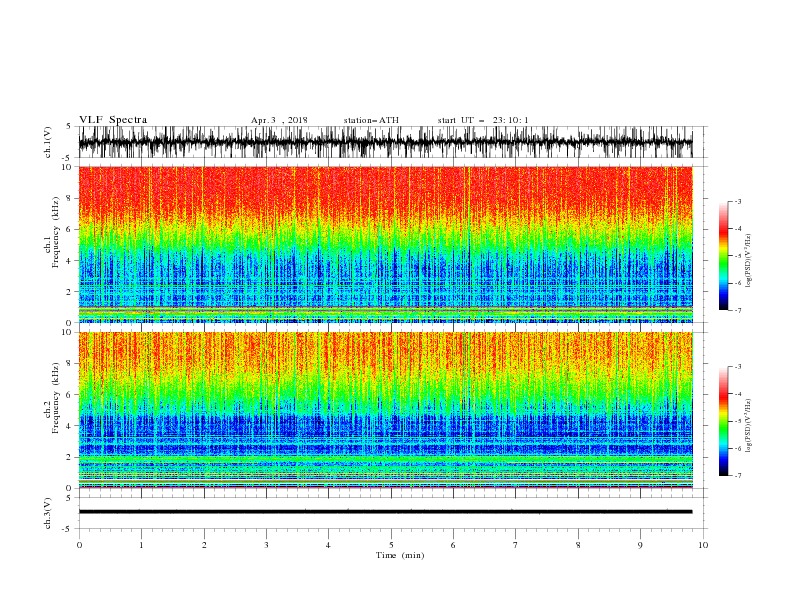Click the 'Time (min)' axis title
The height and width of the screenshot is (612, 792).
click(400, 555)
